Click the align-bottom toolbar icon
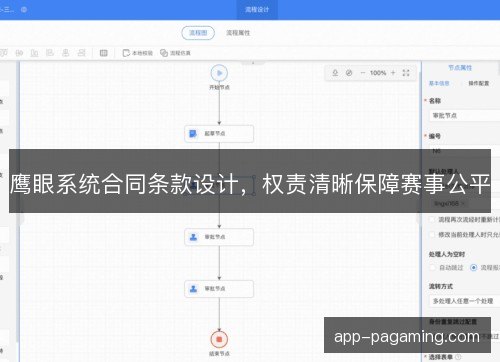Image resolution: width=500 pixels, height=362 pixels. (x=34, y=53)
